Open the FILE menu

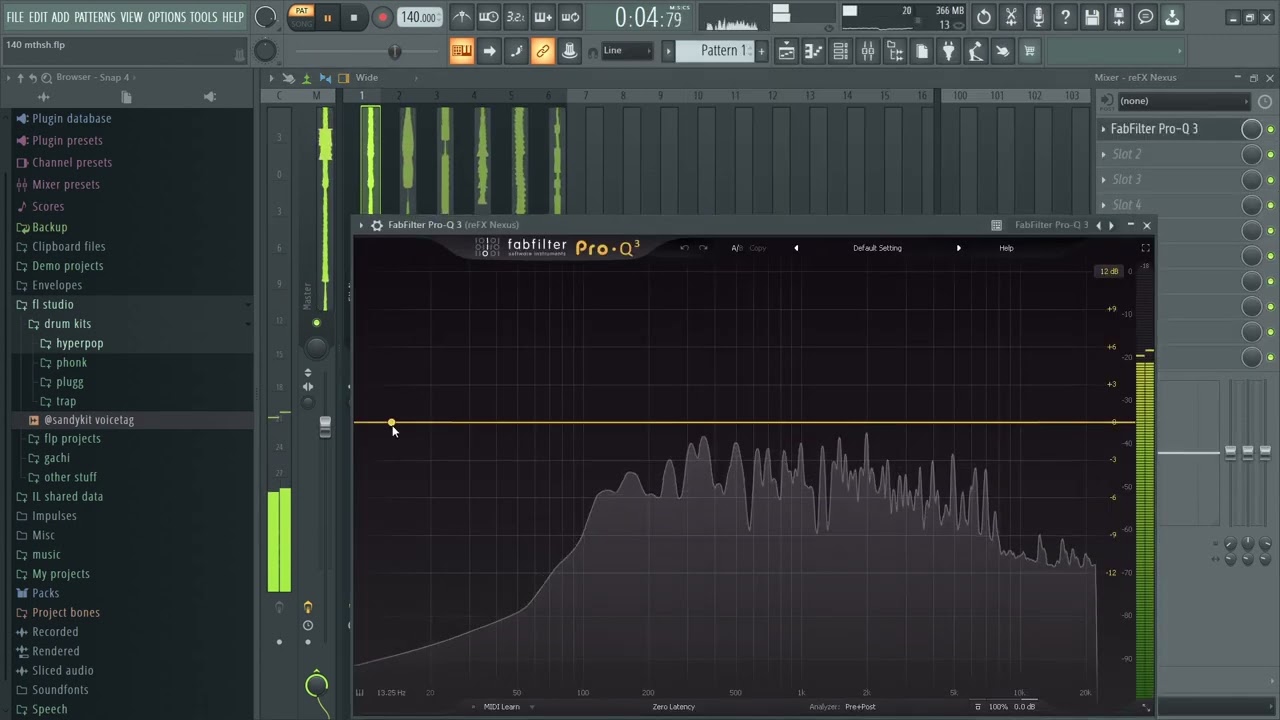point(15,17)
